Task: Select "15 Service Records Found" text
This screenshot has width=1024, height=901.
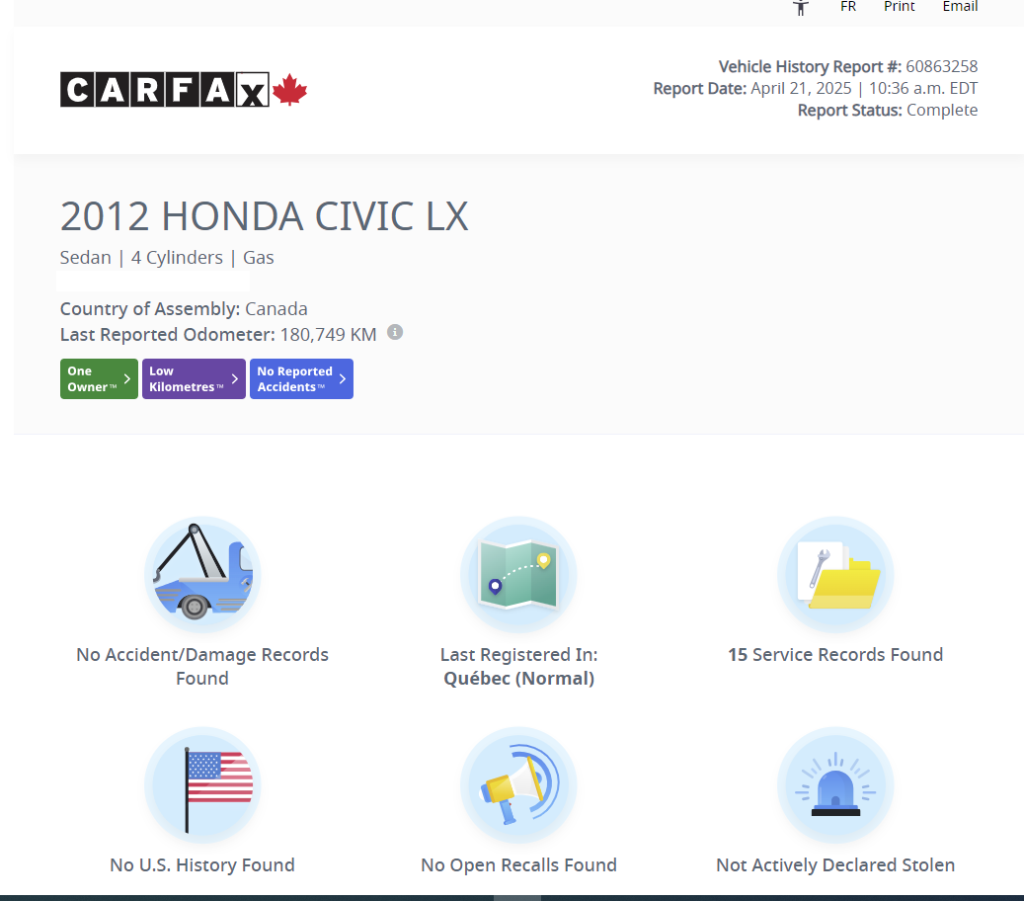Action: pos(835,654)
